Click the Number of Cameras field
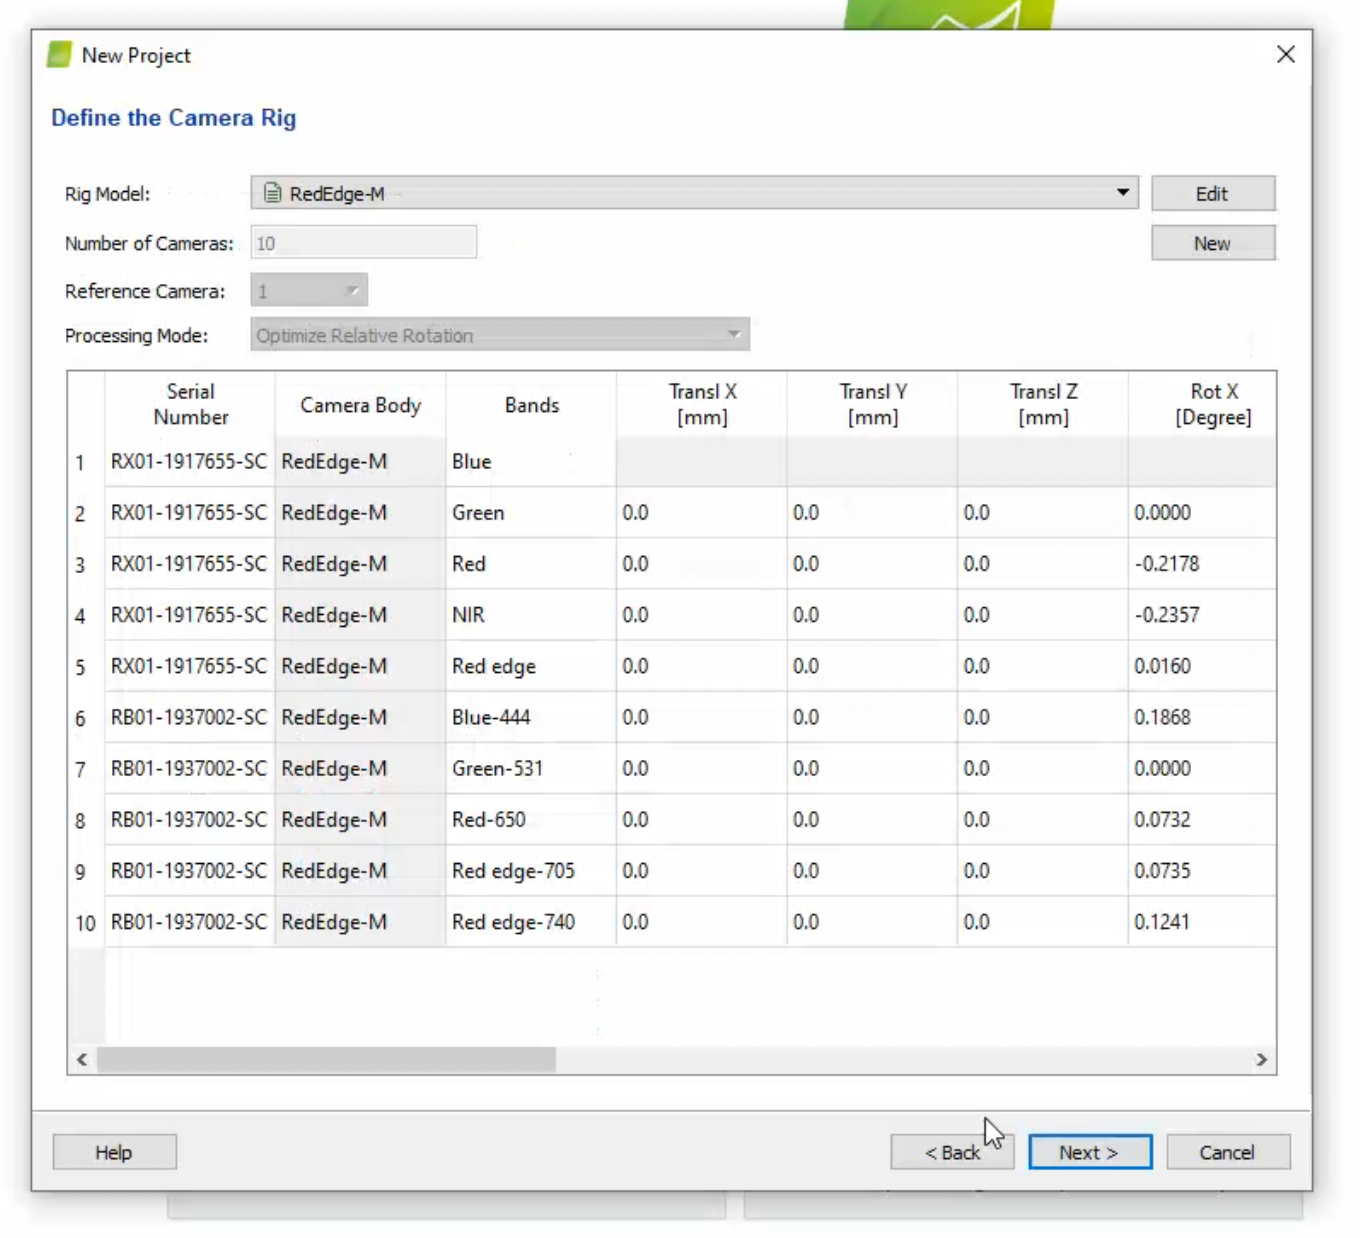Image resolution: width=1360 pixels, height=1238 pixels. [364, 243]
